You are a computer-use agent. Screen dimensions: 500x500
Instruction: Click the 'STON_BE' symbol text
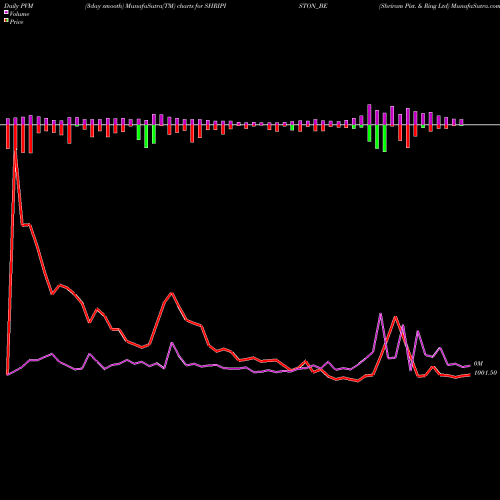(313, 6)
